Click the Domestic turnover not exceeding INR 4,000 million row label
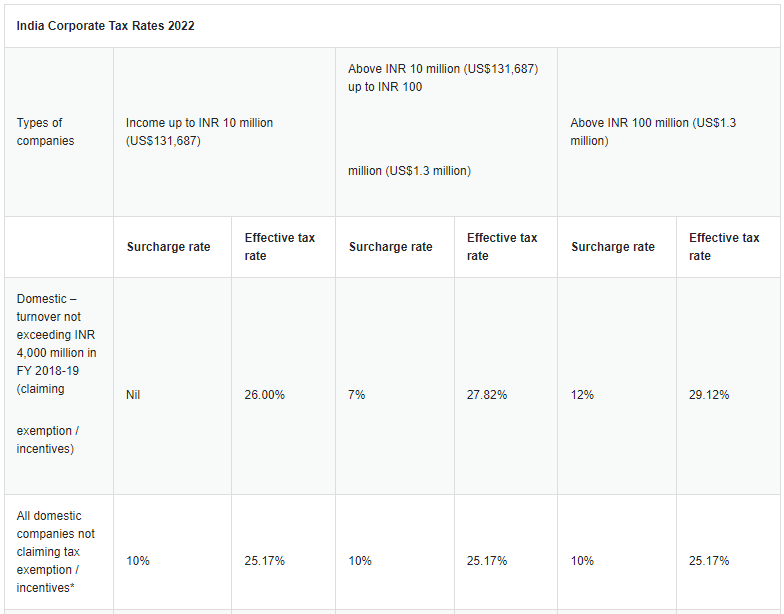The height and width of the screenshot is (614, 784). (x=56, y=374)
